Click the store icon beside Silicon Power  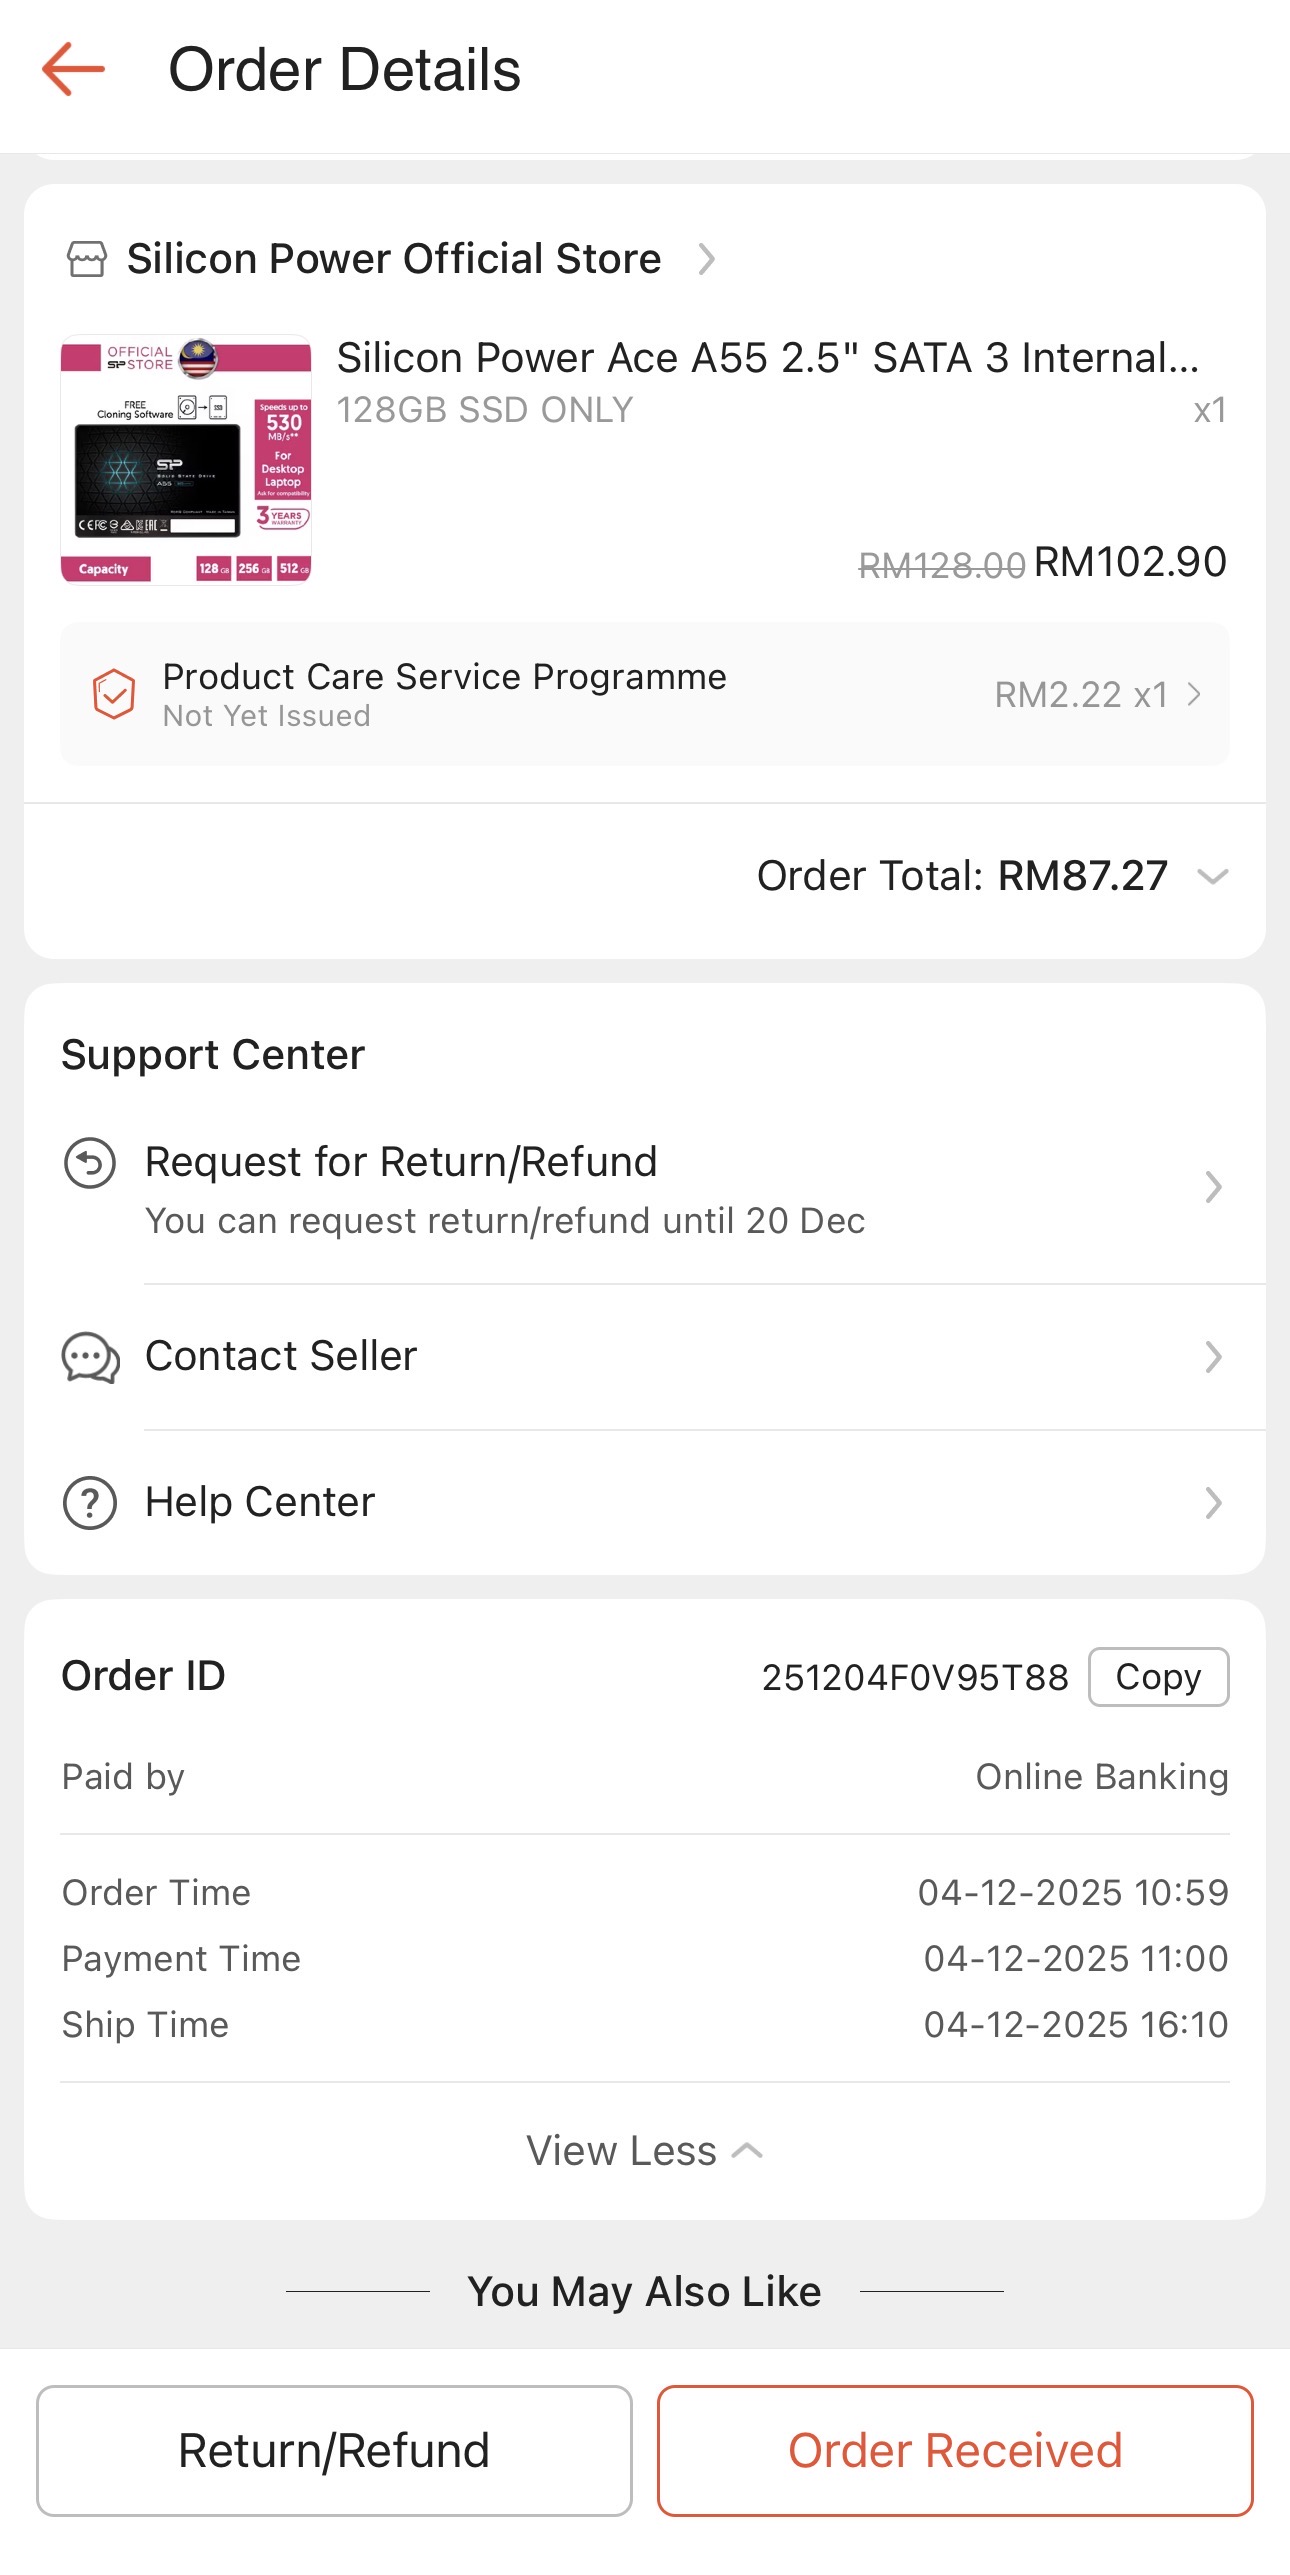(x=87, y=259)
